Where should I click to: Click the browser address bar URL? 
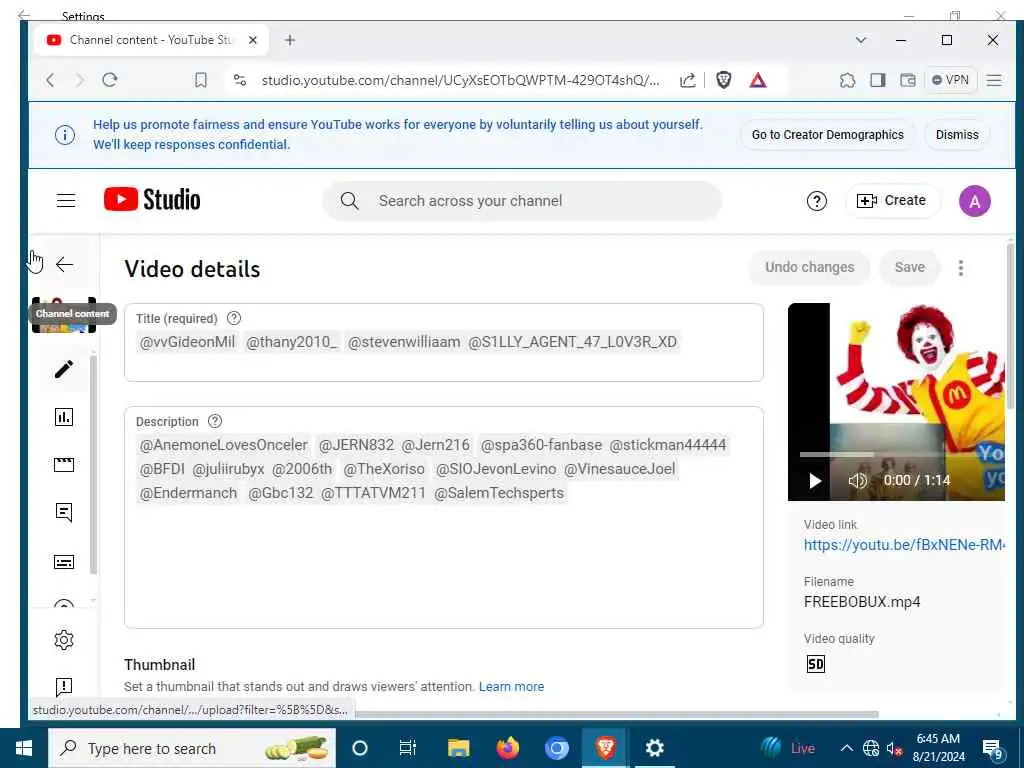coord(460,80)
